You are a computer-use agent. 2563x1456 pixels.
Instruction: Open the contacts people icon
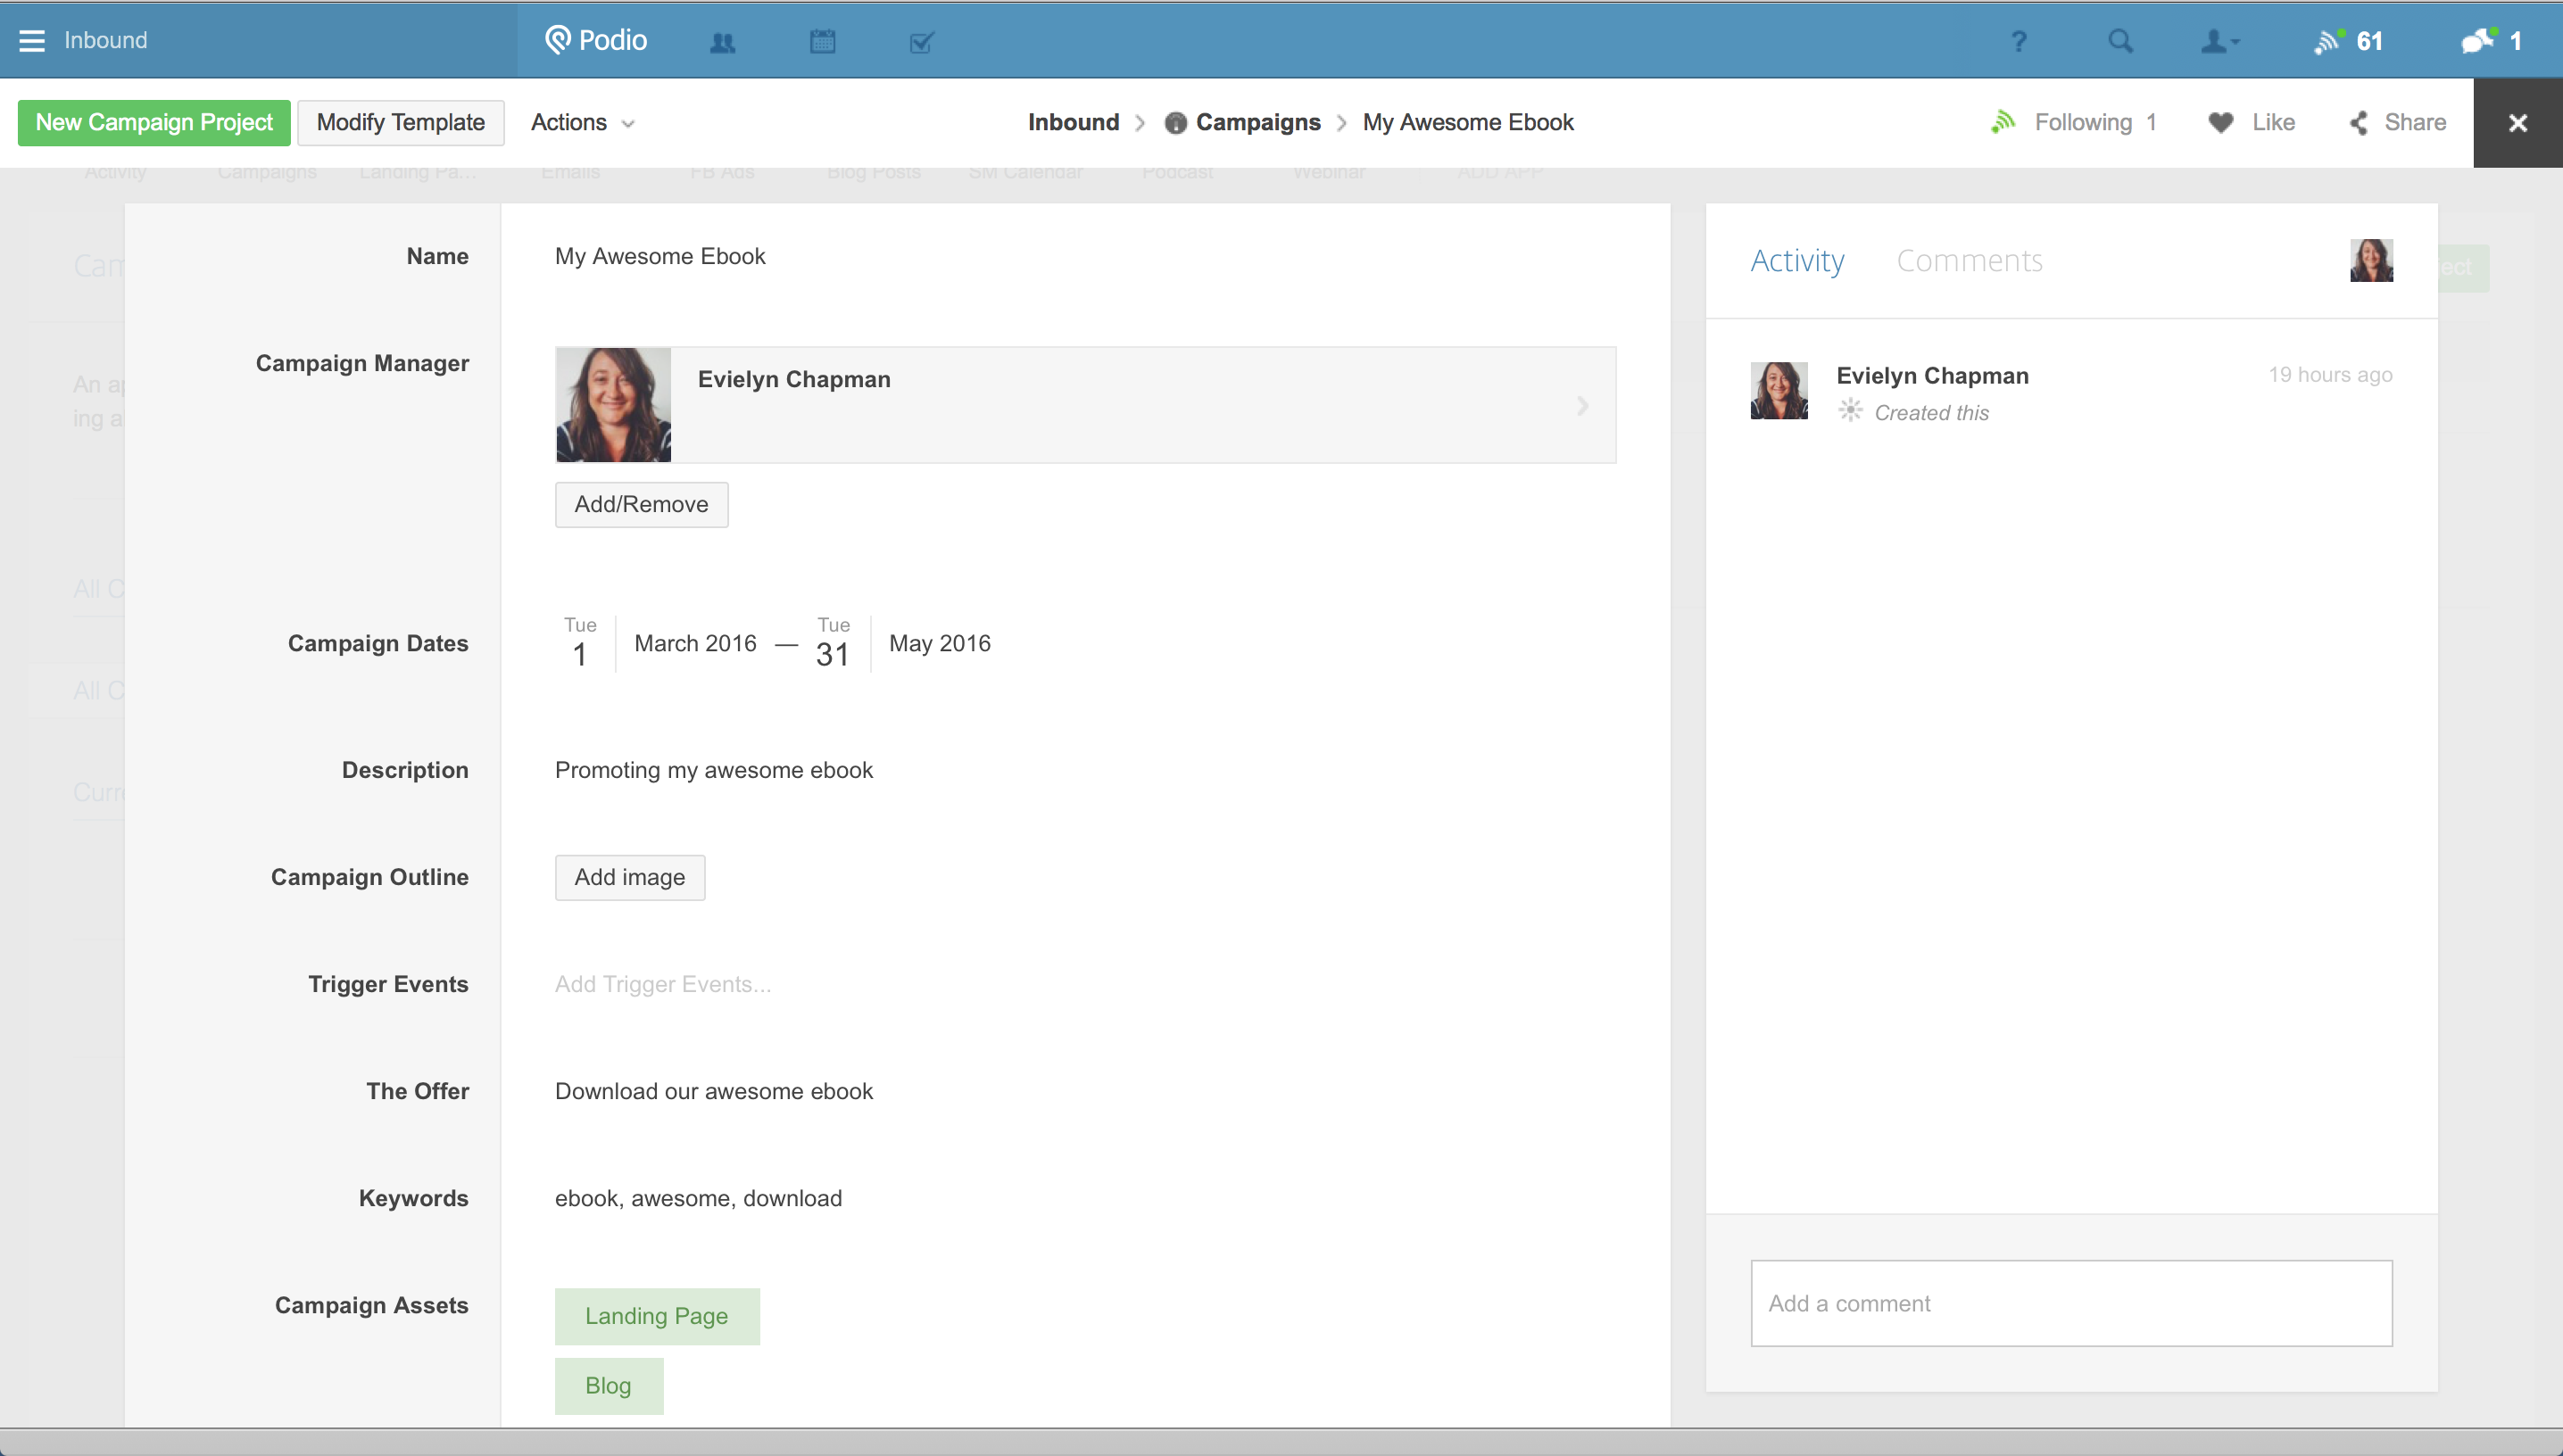[722, 42]
